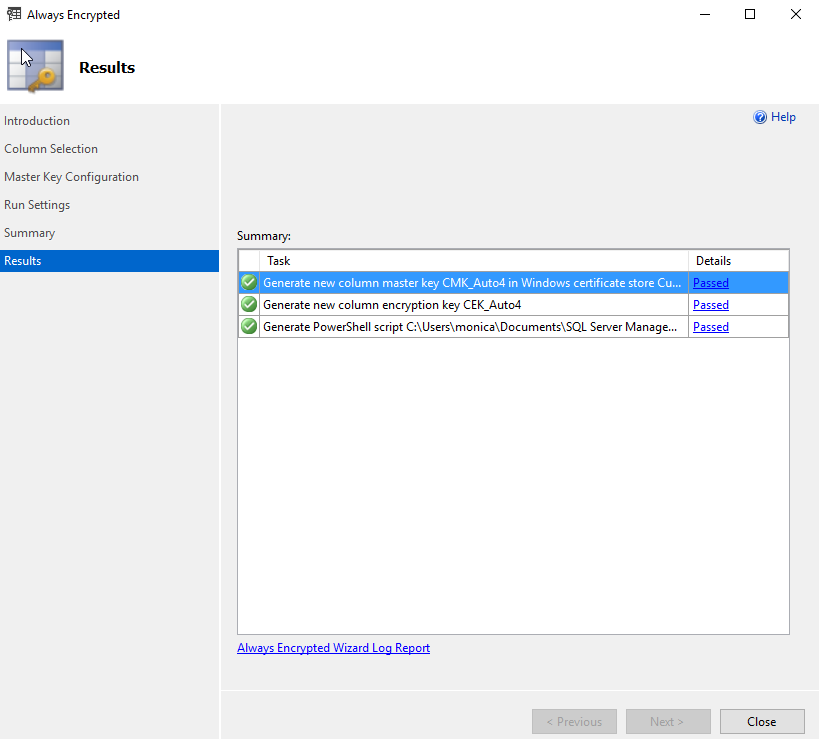Go to the Column Selection step
Image resolution: width=819 pixels, height=739 pixels.
click(51, 149)
